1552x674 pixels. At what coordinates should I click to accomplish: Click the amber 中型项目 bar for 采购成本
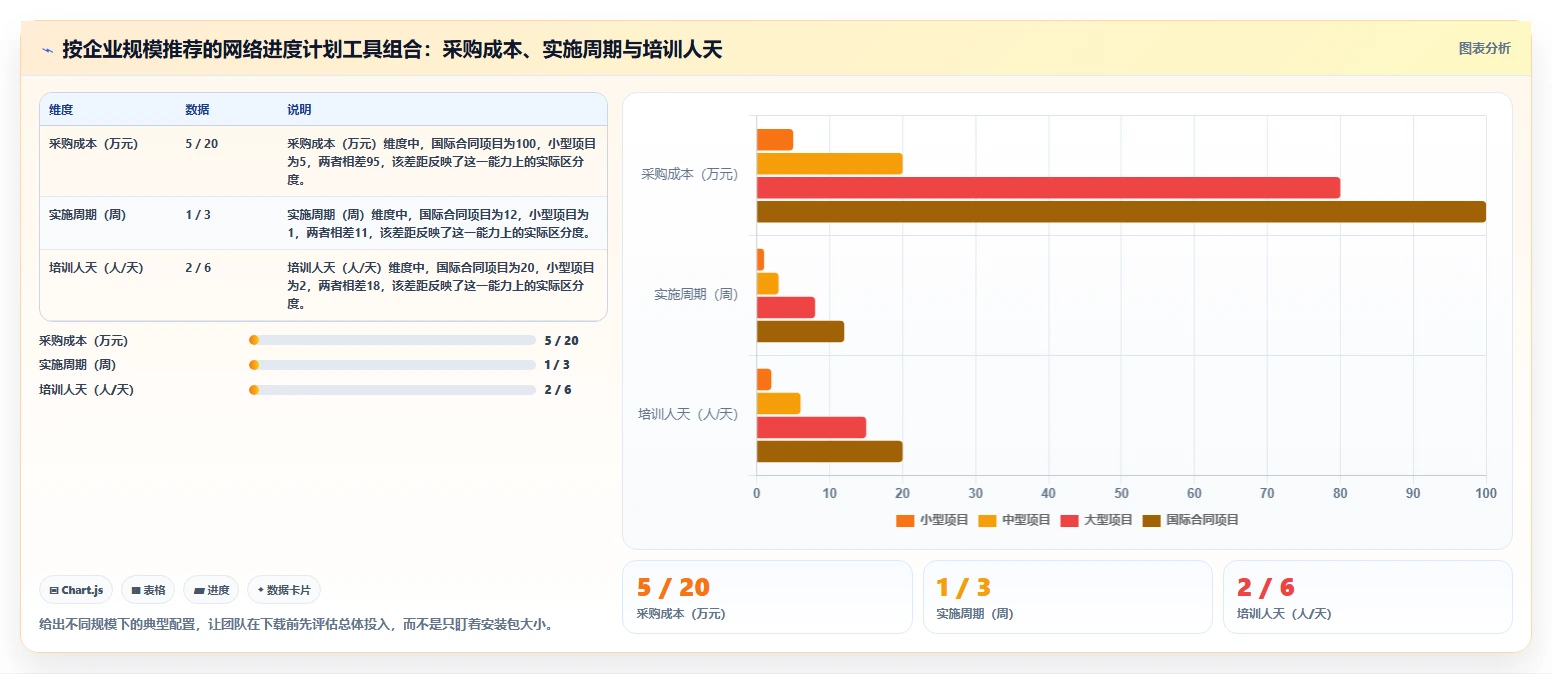(830, 164)
